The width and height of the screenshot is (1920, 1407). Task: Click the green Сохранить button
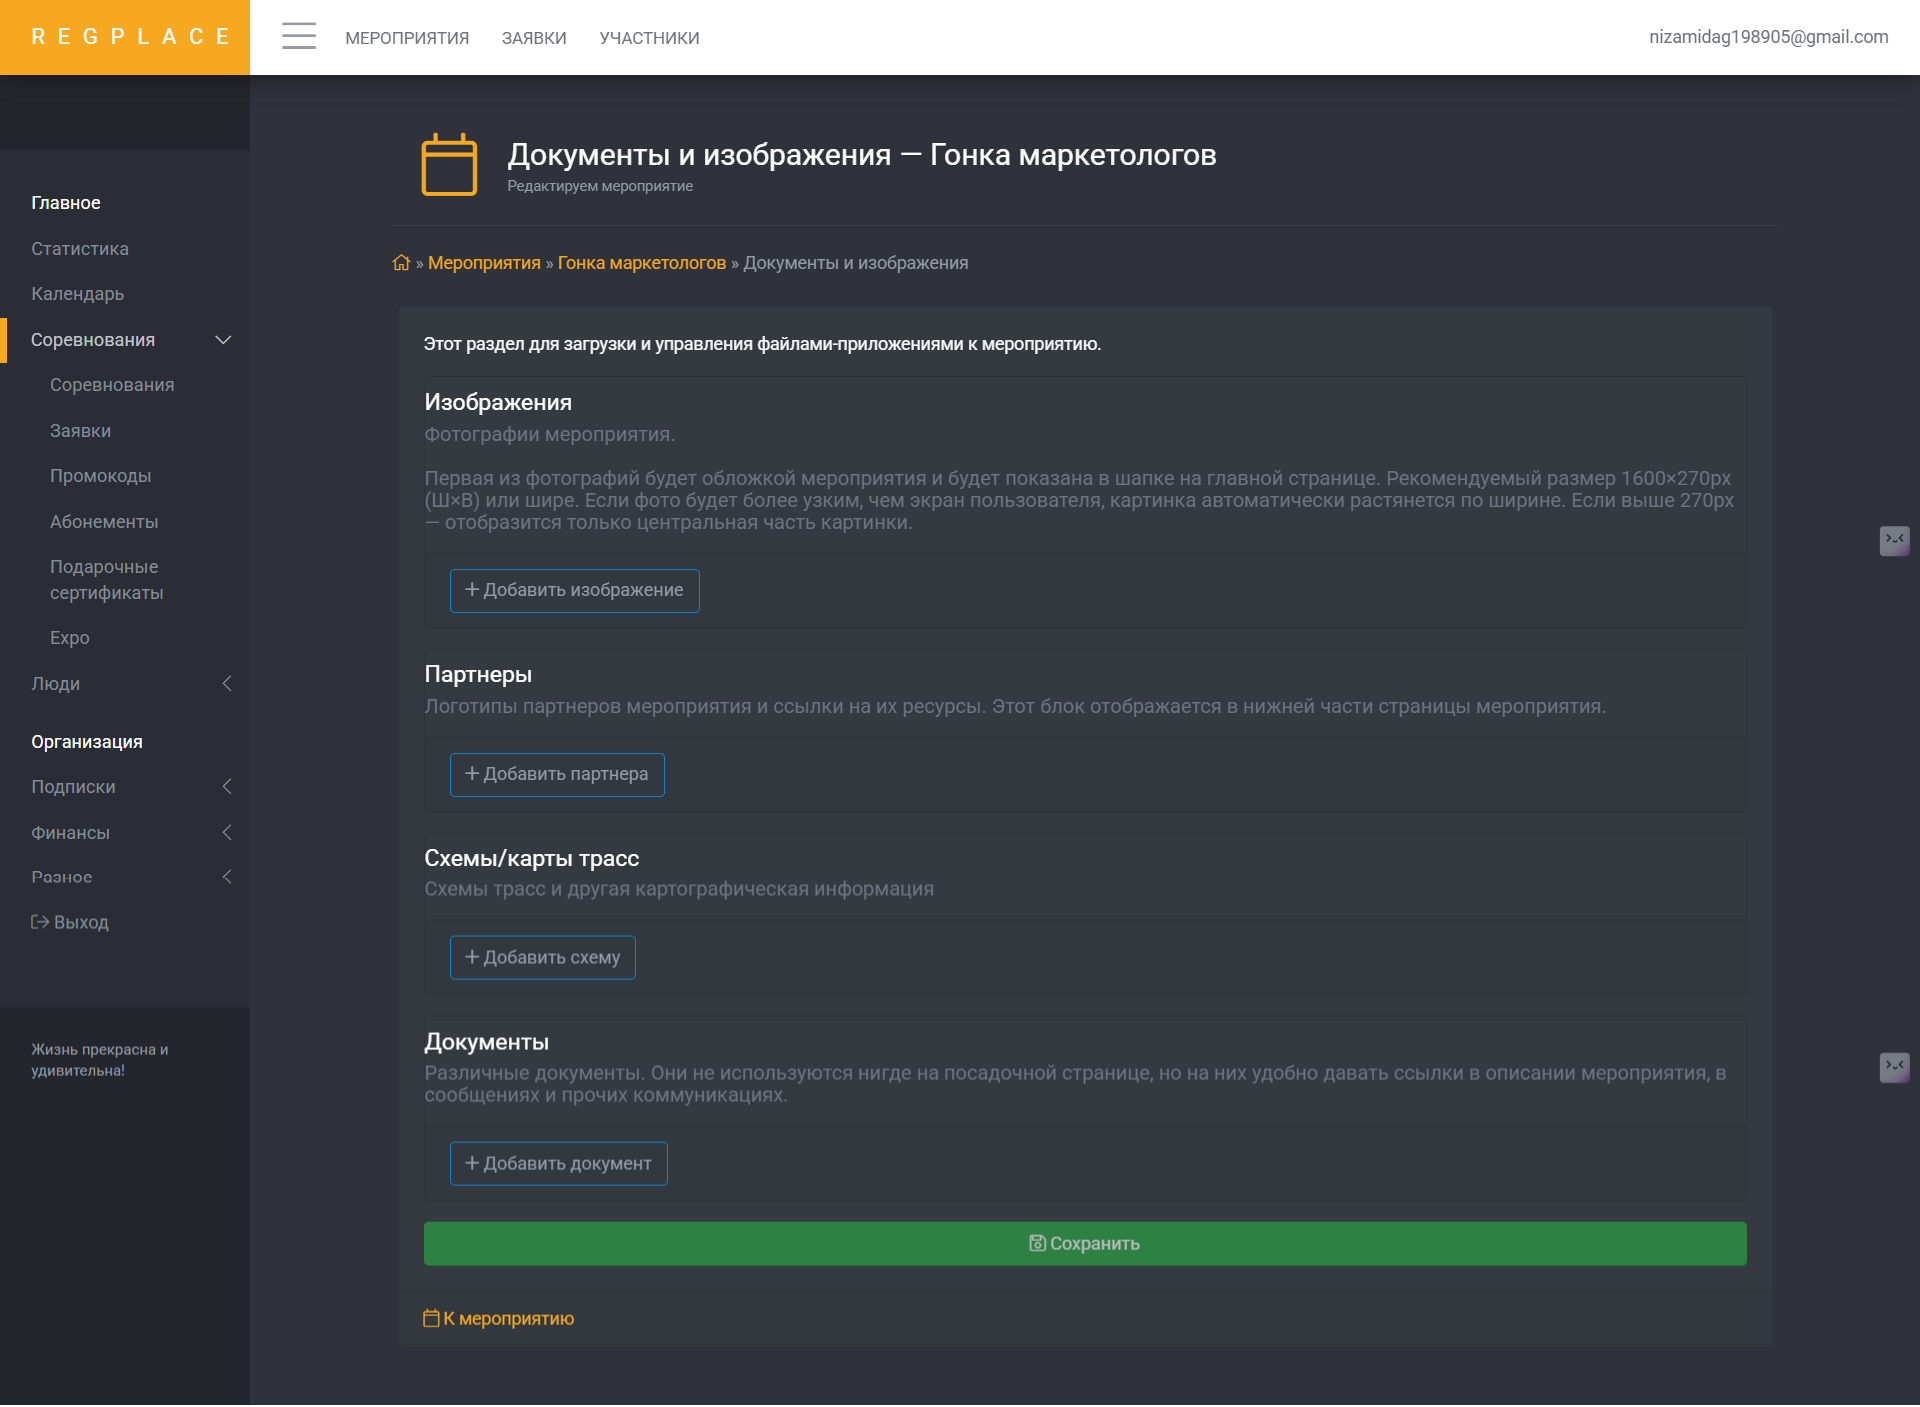click(1085, 1243)
